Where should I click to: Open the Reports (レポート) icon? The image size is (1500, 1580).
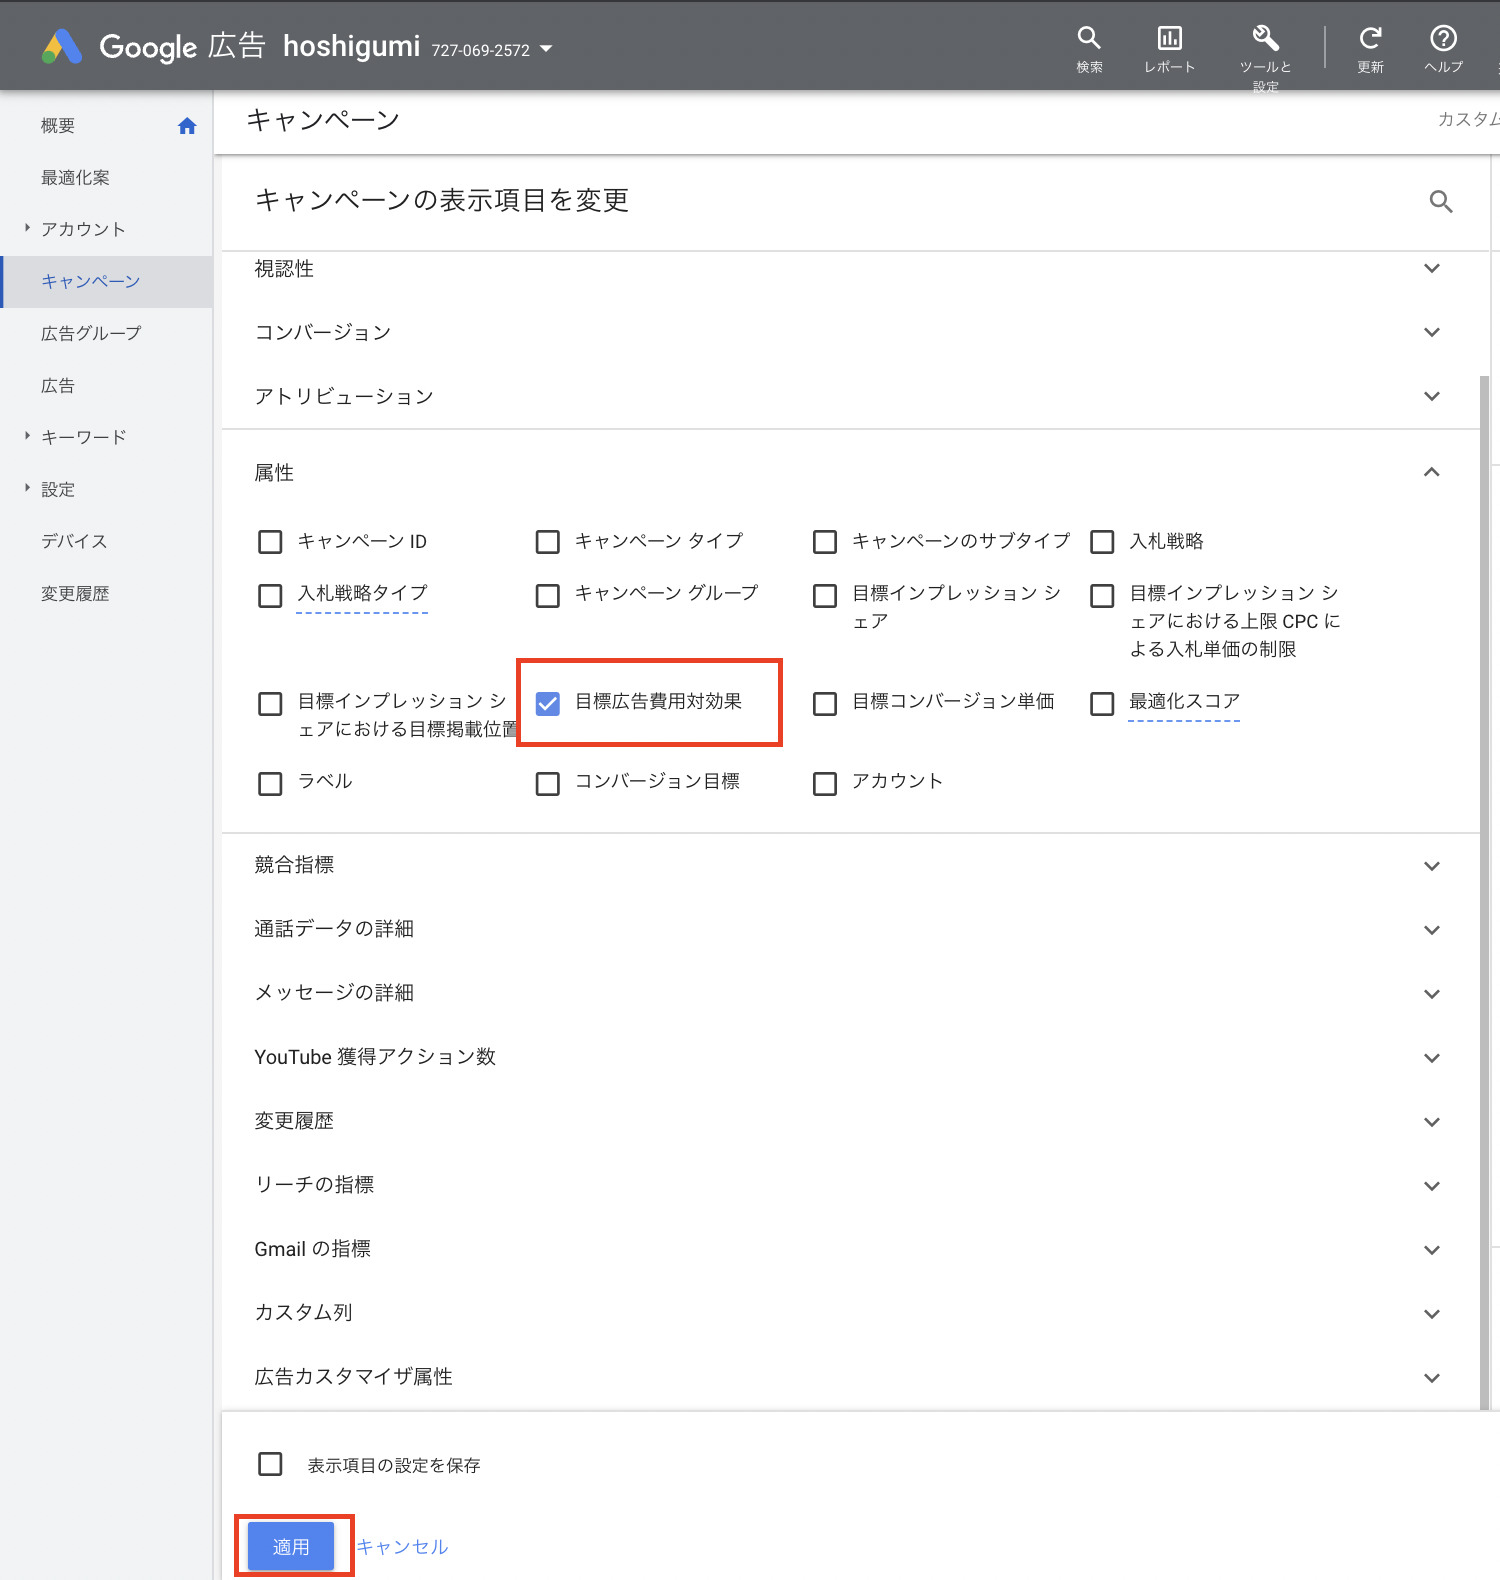[x=1169, y=39]
